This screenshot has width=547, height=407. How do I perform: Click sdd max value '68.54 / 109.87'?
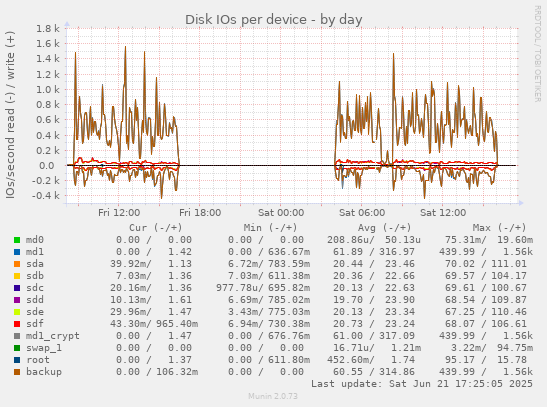486,300
